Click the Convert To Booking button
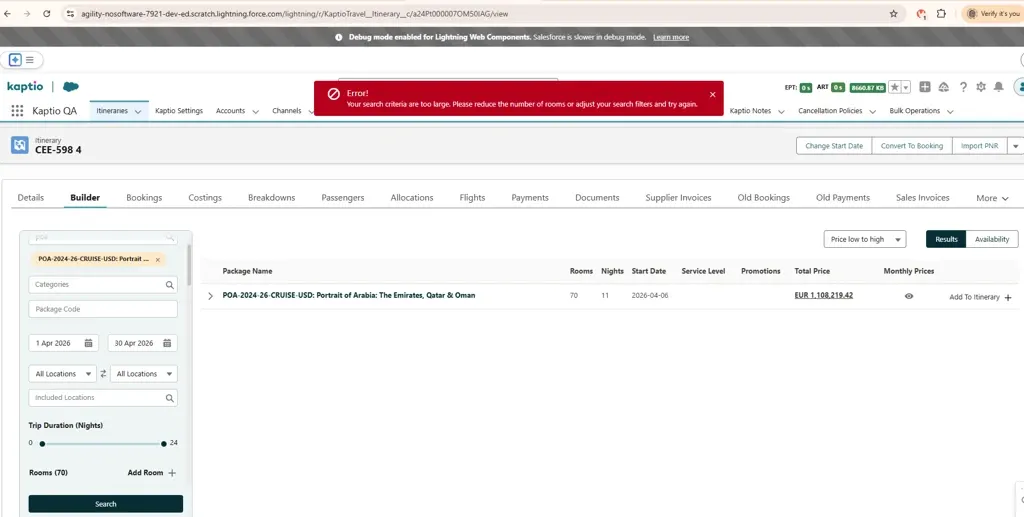 point(911,146)
